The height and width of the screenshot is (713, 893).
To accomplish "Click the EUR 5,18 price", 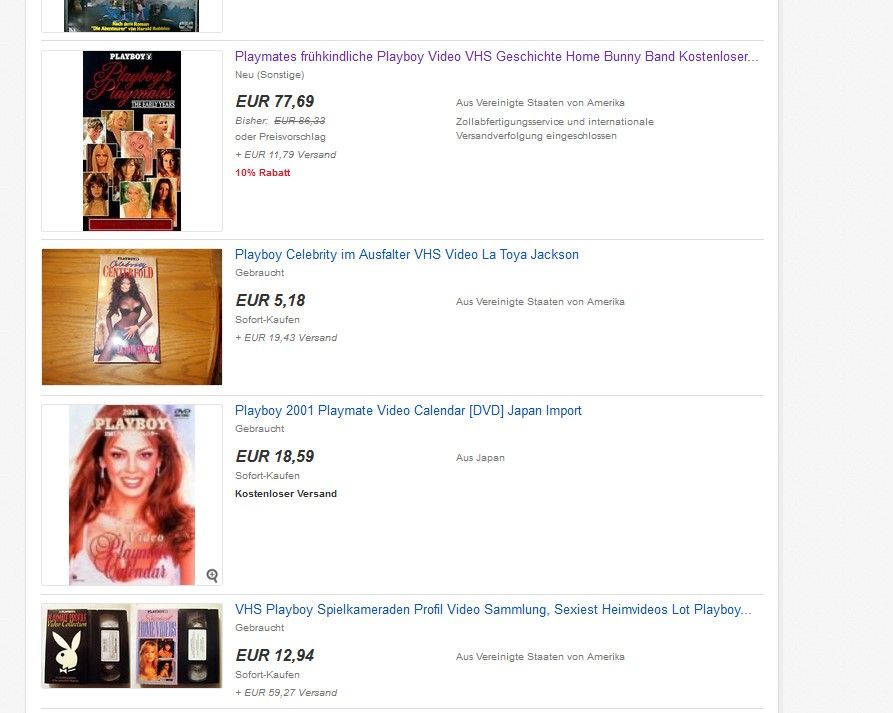I will 271,300.
